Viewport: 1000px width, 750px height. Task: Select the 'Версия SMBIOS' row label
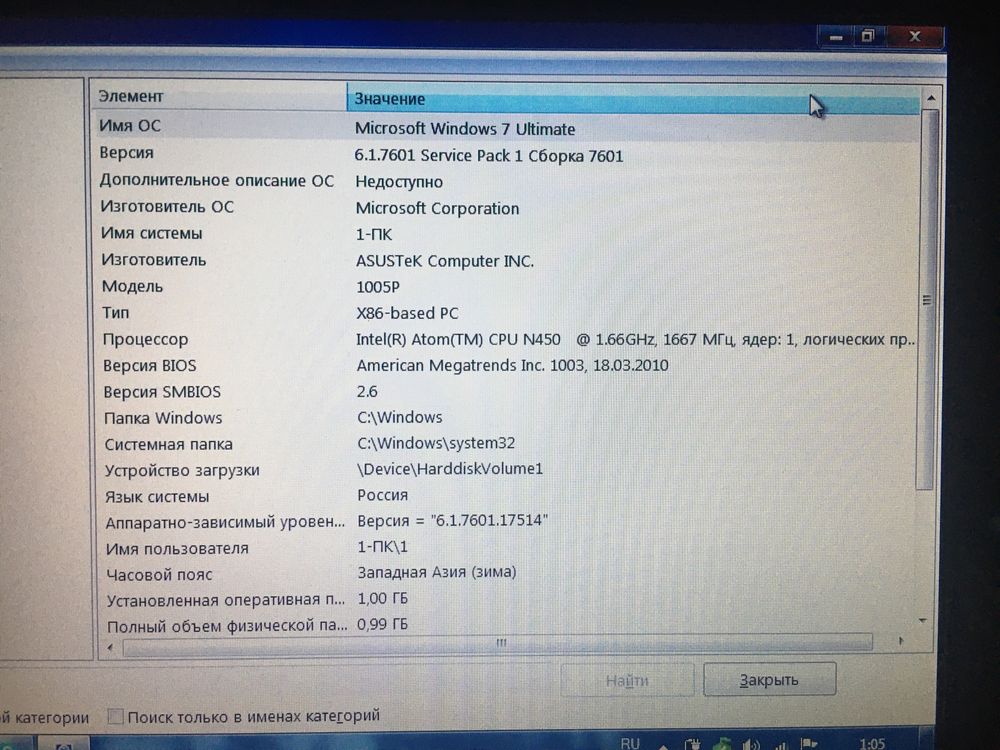[162, 392]
